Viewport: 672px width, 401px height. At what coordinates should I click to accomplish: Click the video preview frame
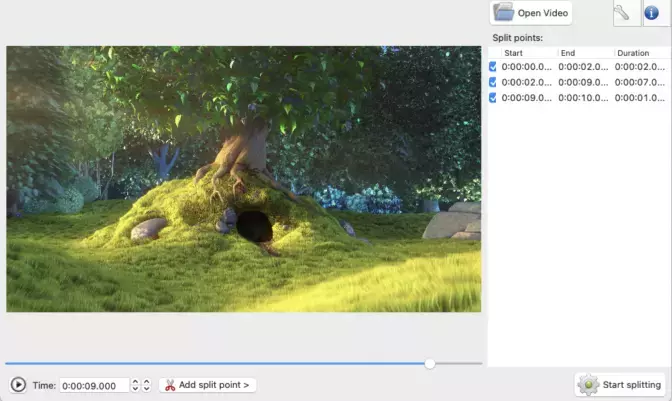coord(243,179)
